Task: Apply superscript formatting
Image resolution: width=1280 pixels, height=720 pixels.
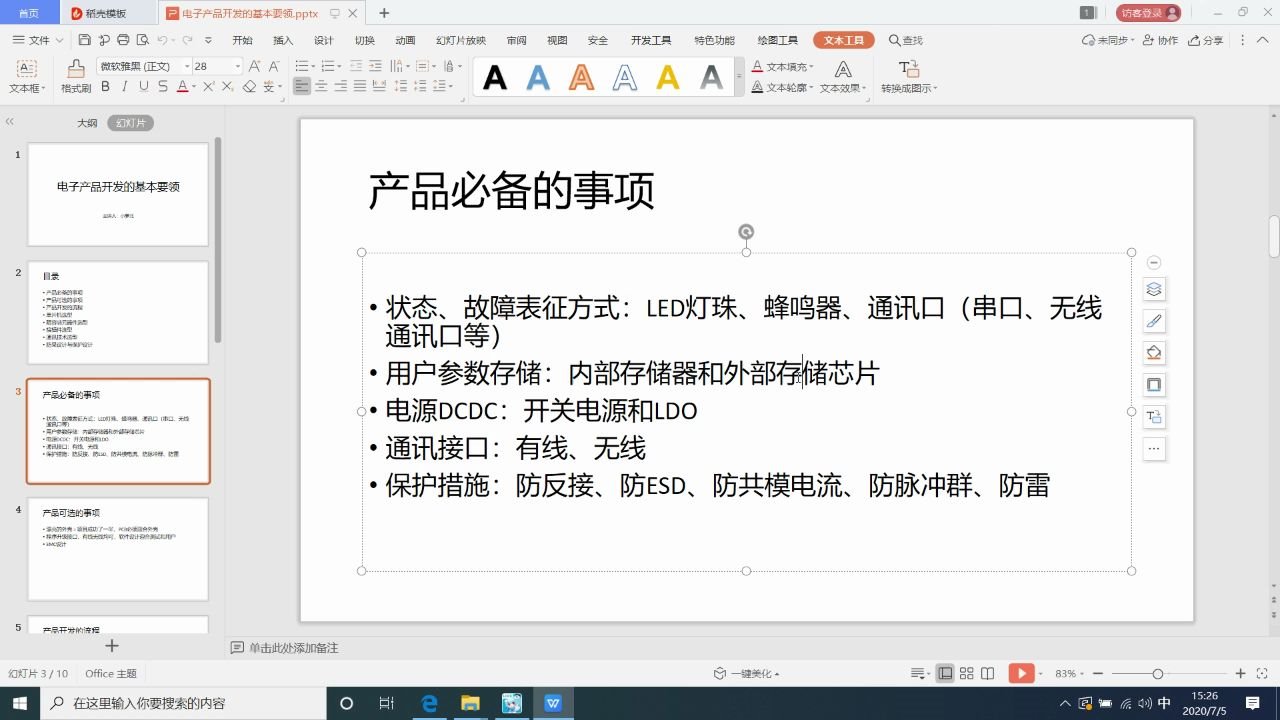Action: 208,87
